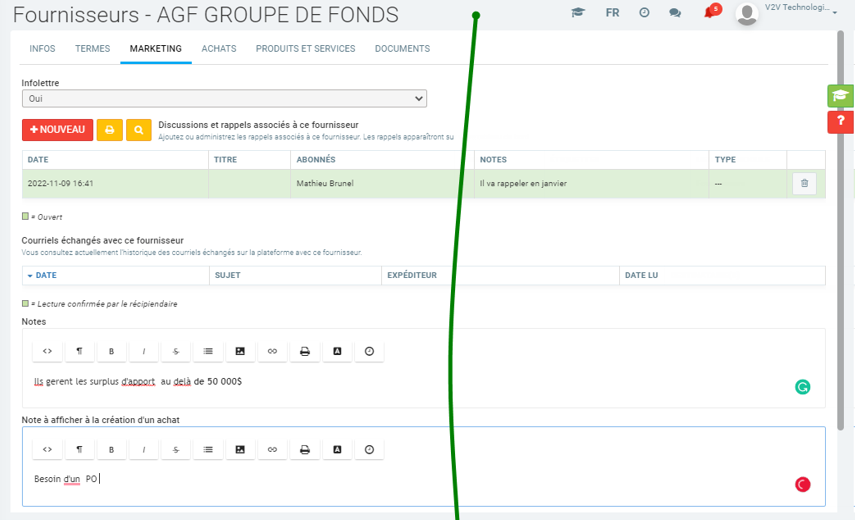Click the yellow print button beside Nouveau
This screenshot has height=520, width=855.
coord(109,130)
